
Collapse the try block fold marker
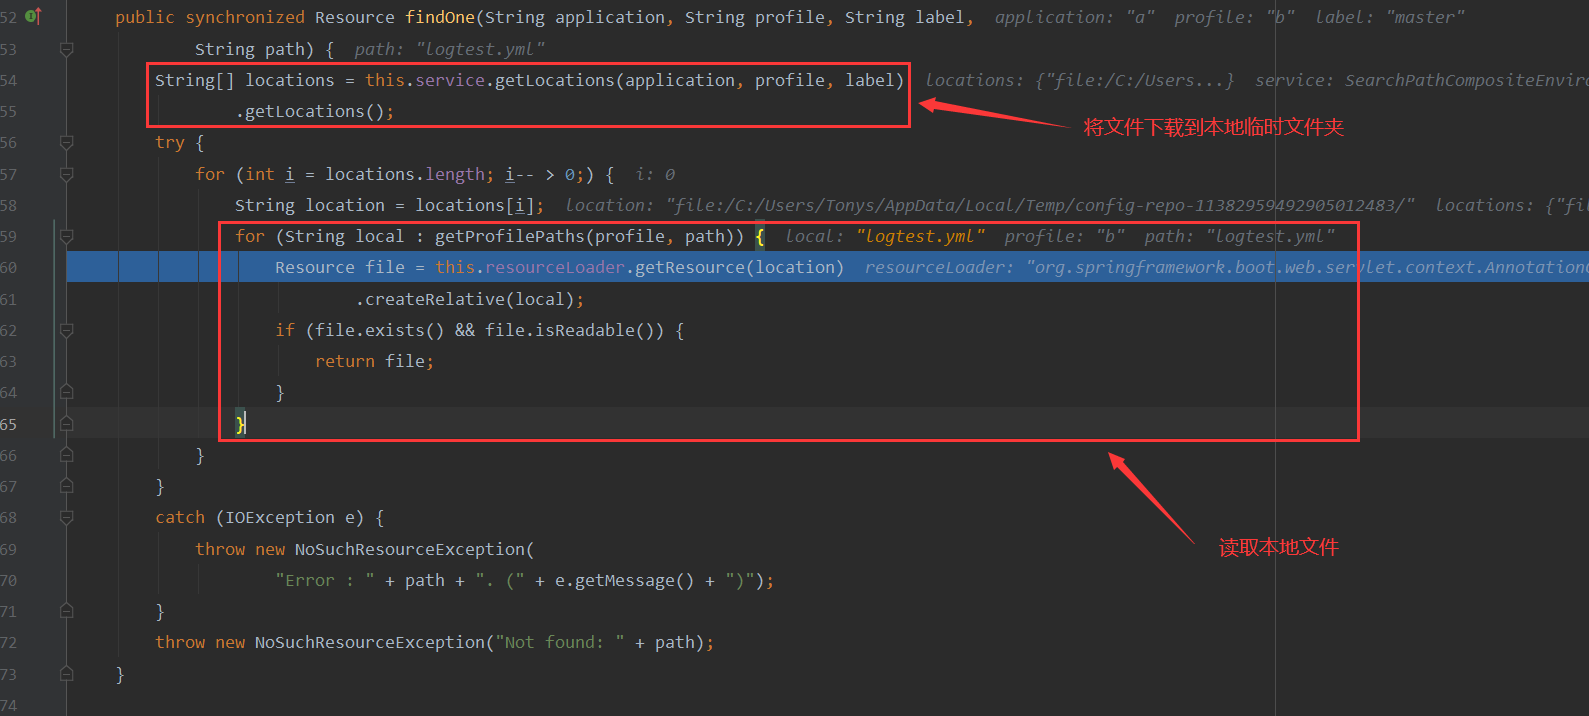coord(67,143)
